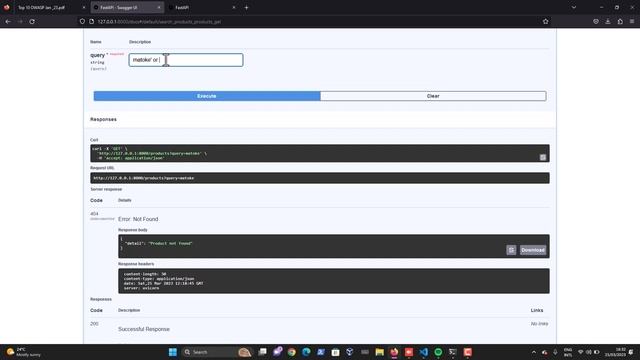Copy the response body with clipboard icon

(511, 250)
